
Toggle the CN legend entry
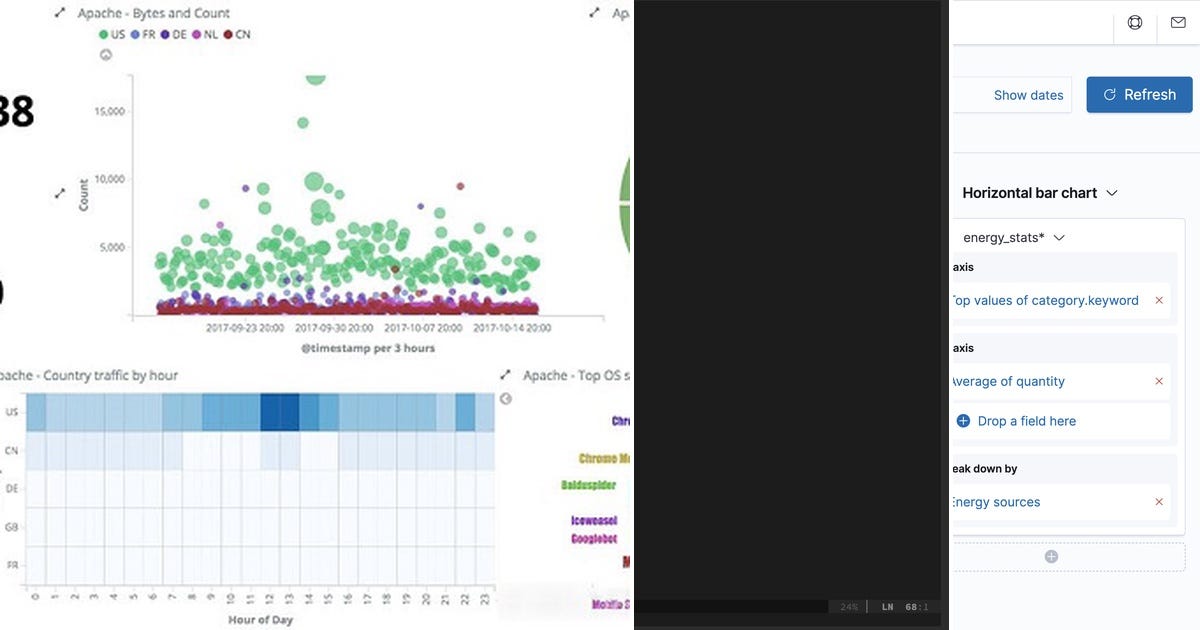pos(234,33)
